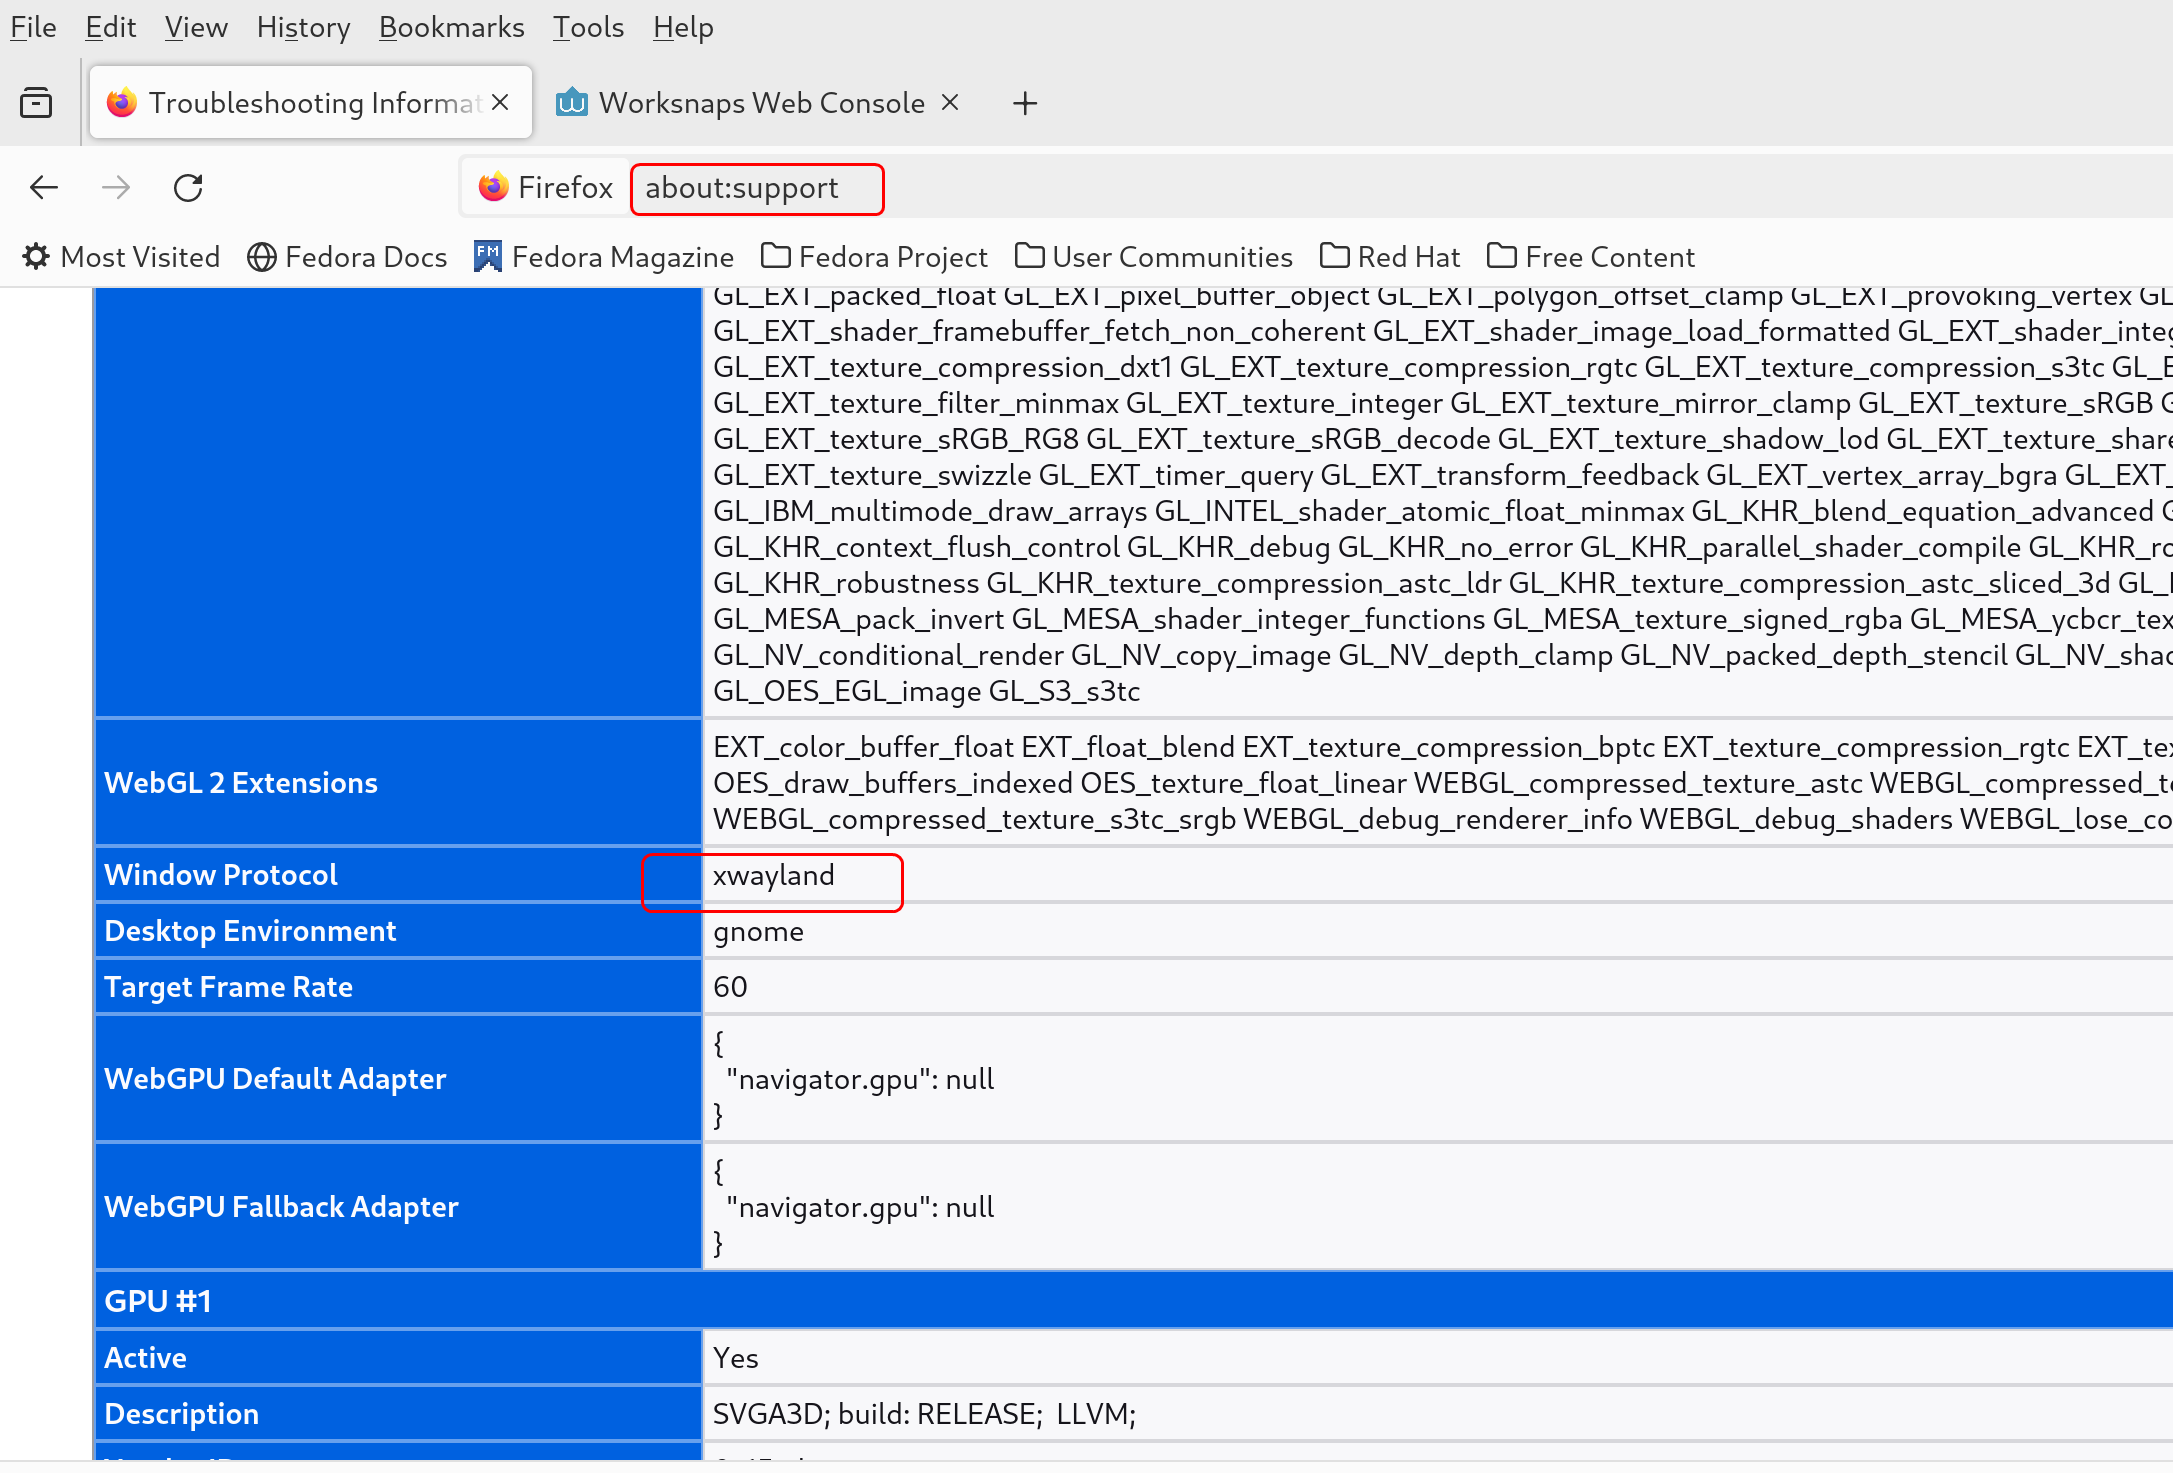Open the Fedora Magazine bookmark

coord(604,257)
